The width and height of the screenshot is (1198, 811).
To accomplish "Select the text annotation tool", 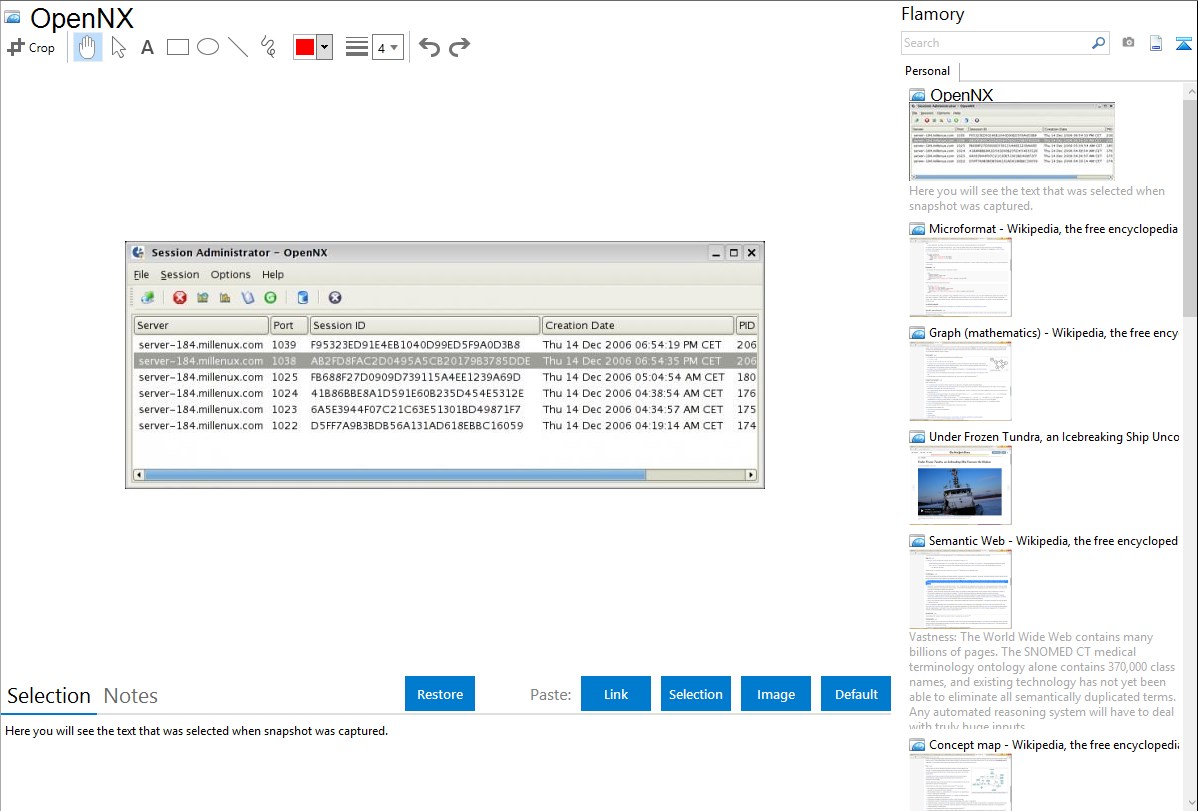I will pyautogui.click(x=147, y=47).
